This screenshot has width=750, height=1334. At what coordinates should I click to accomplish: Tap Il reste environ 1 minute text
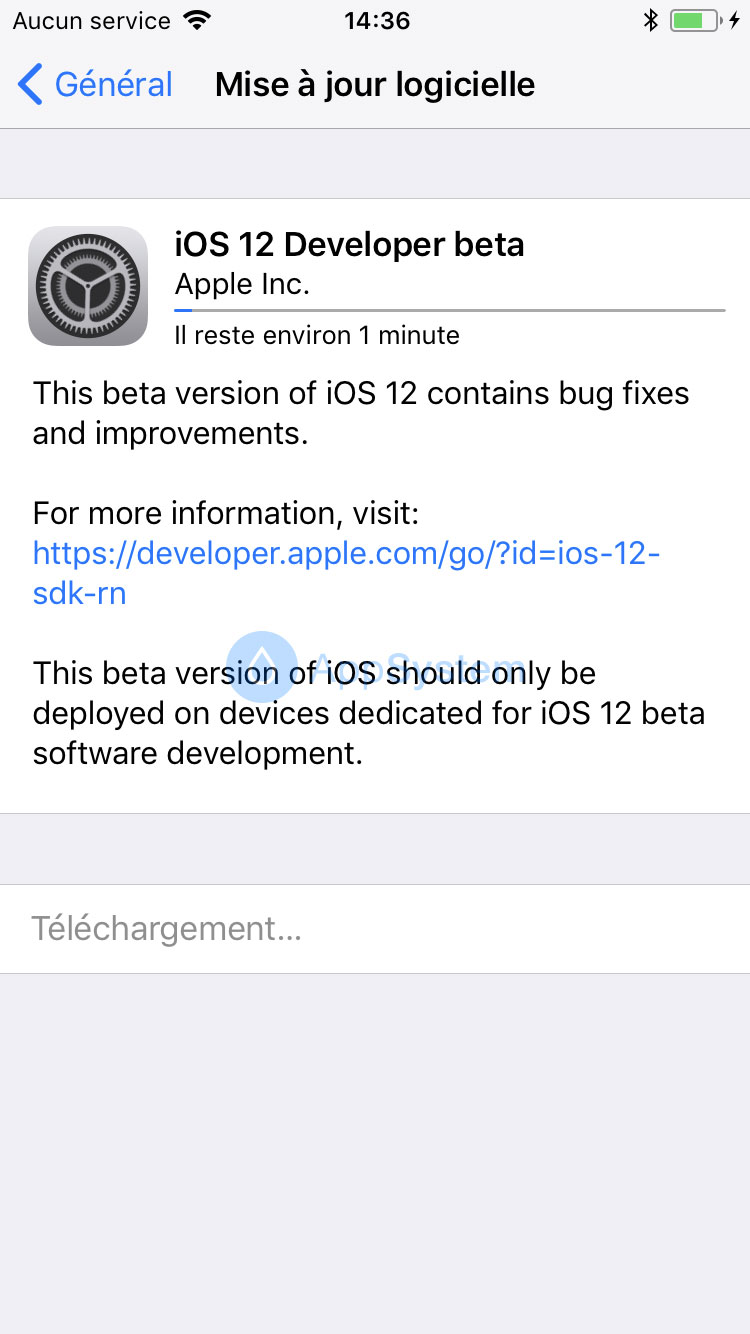click(317, 335)
